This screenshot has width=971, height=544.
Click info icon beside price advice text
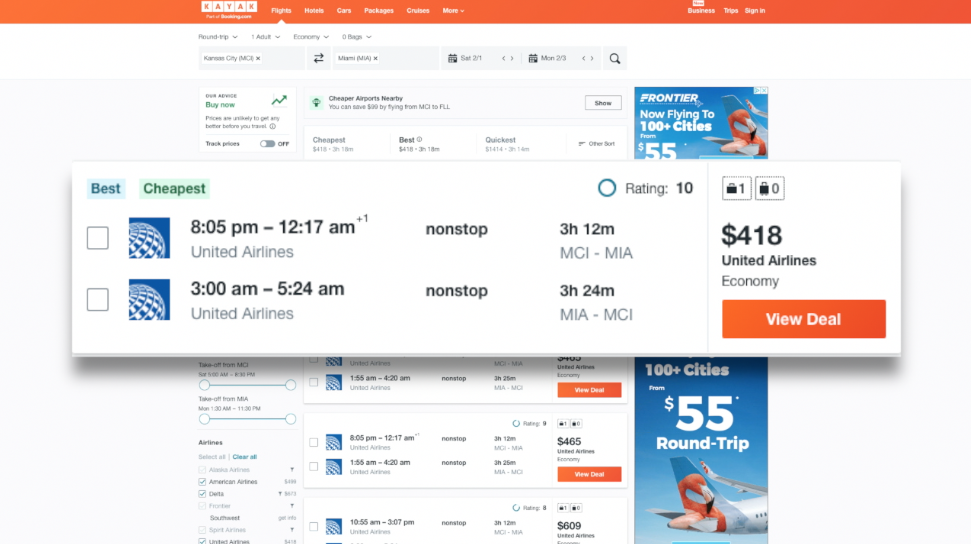click(x=272, y=126)
